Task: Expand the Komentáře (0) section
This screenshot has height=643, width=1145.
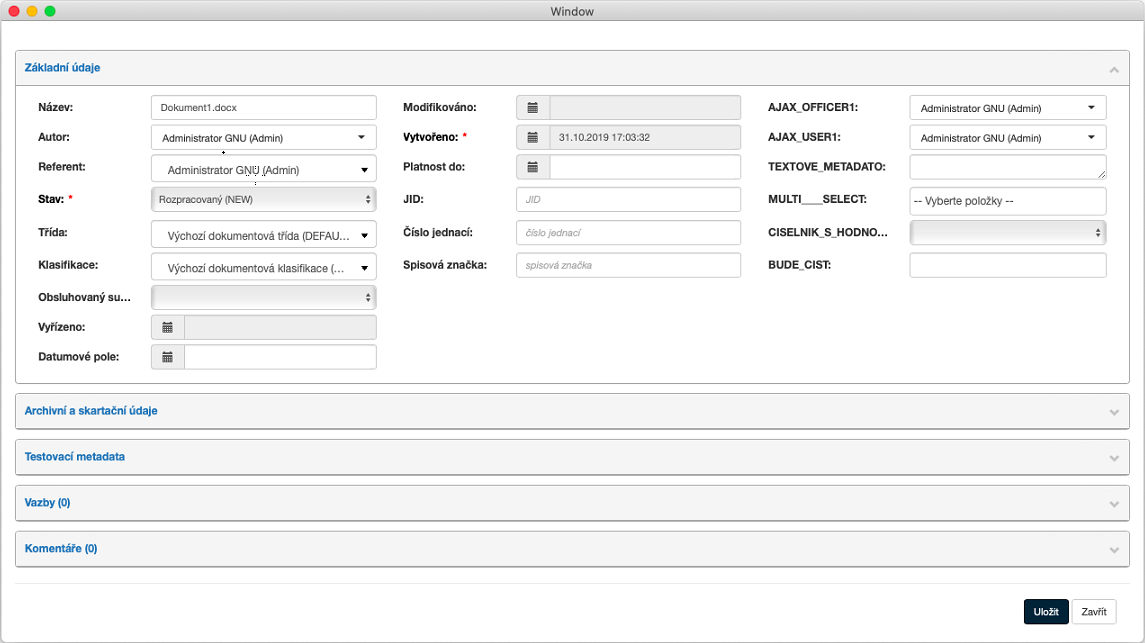Action: pos(572,549)
